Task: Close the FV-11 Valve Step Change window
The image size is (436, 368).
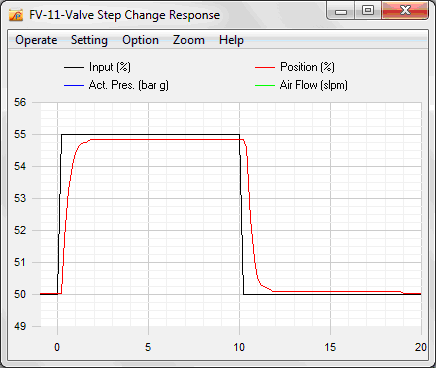Action: 405,11
